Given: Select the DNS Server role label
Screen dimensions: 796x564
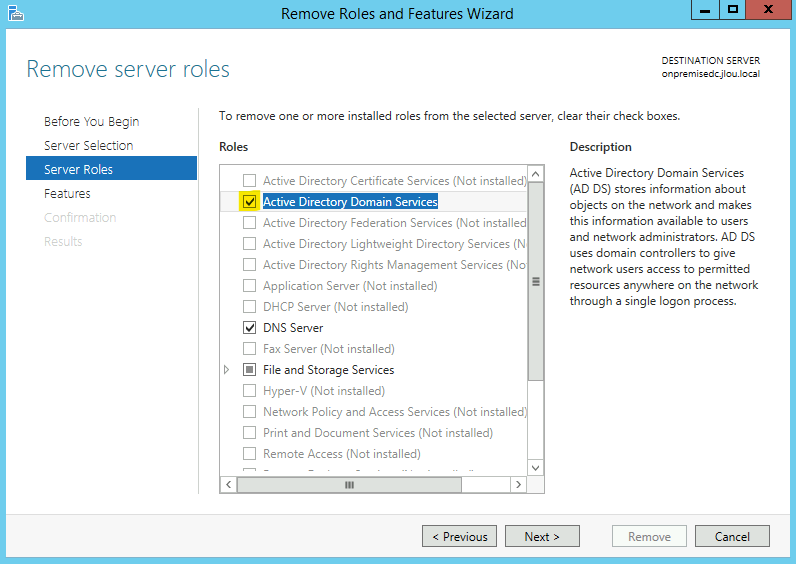Looking at the screenshot, I should pos(293,328).
